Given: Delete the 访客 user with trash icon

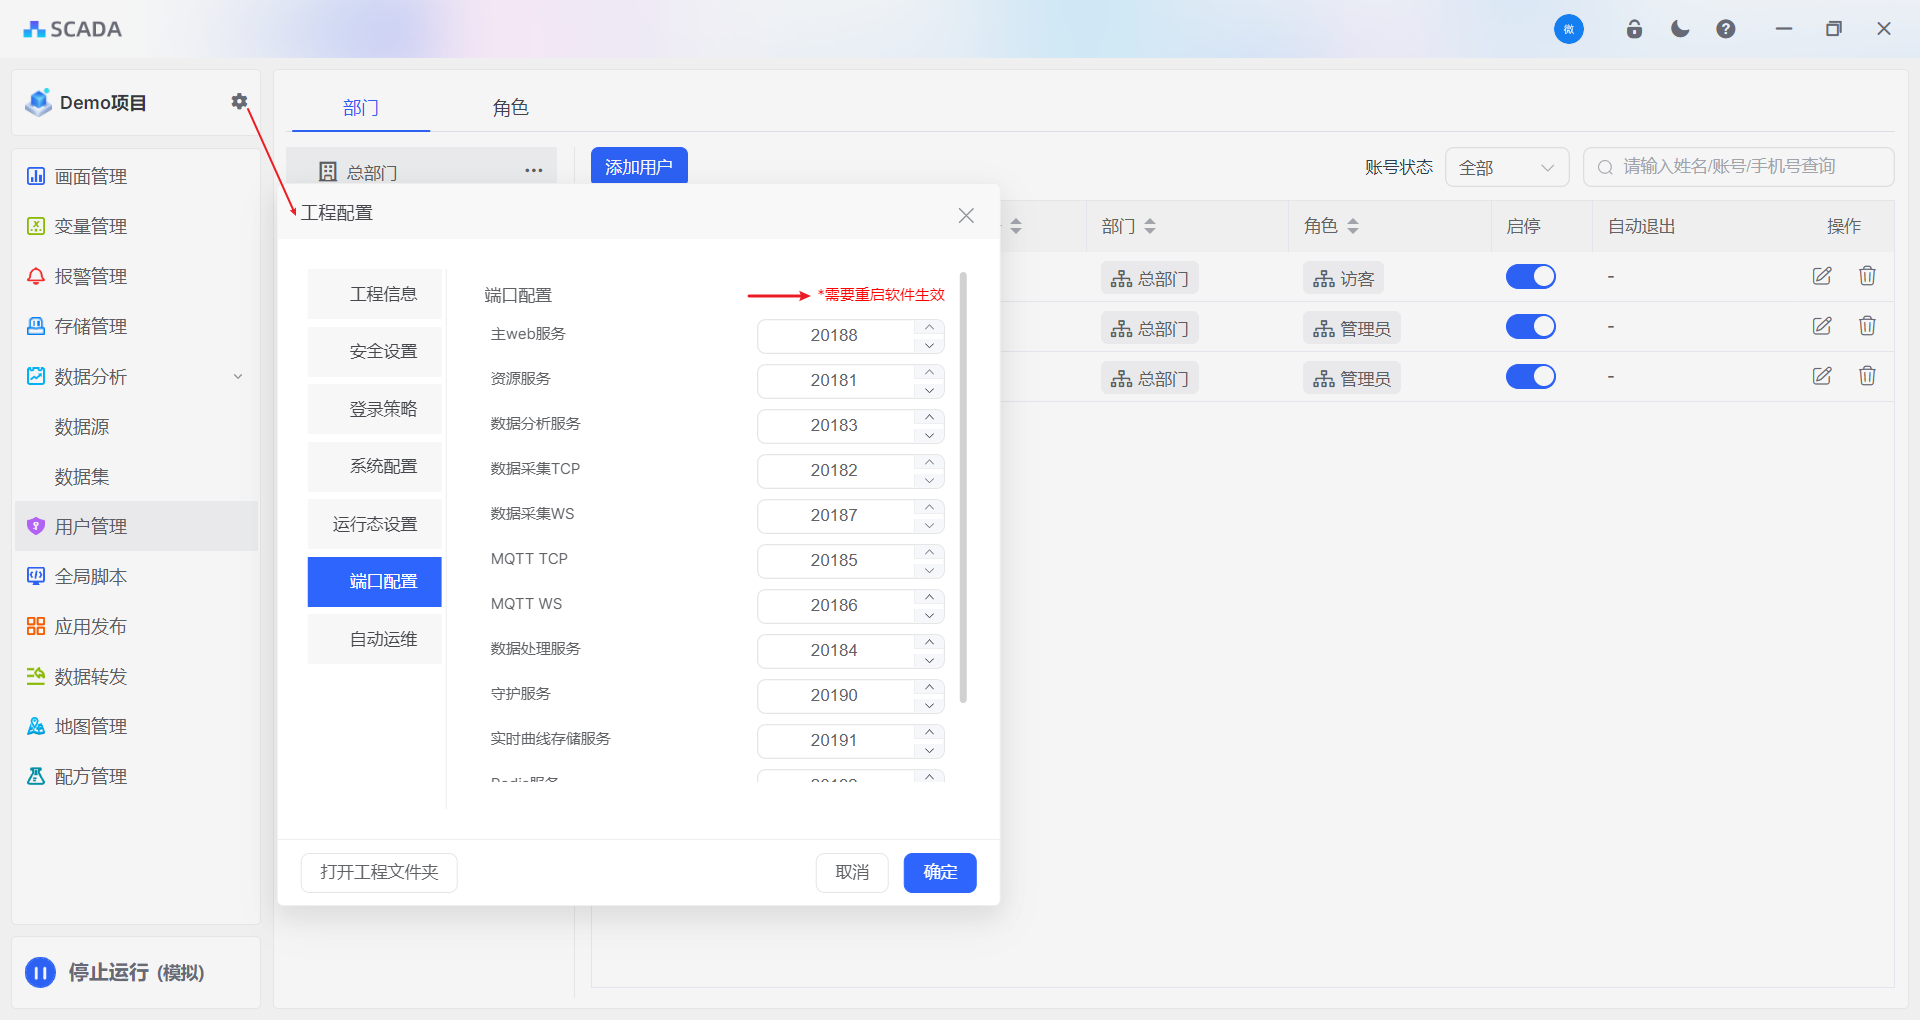Looking at the screenshot, I should click(x=1867, y=276).
